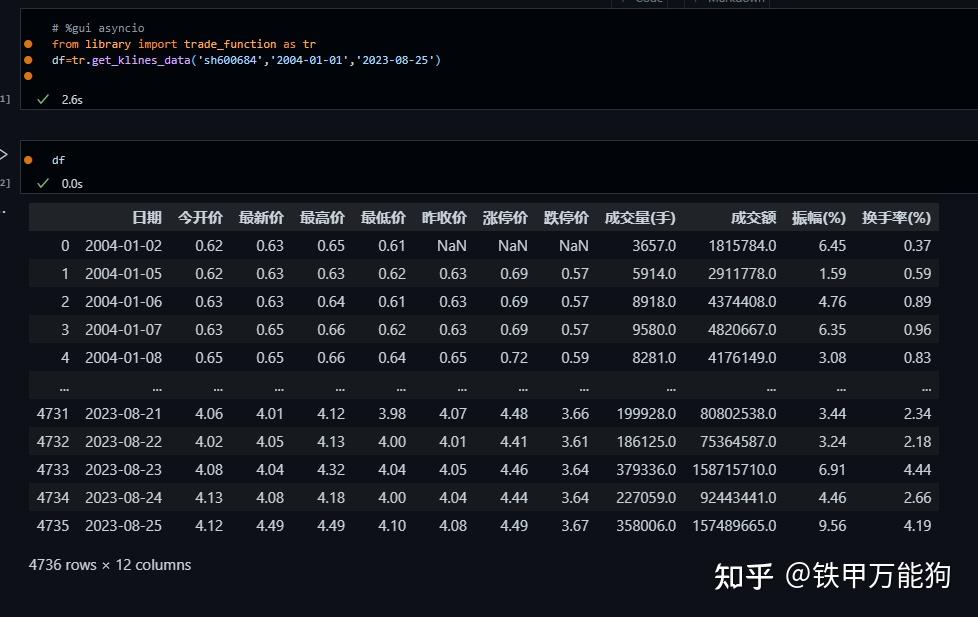Insert a Markdown cell via the Markdown button
This screenshot has width=978, height=617.
(x=732, y=3)
